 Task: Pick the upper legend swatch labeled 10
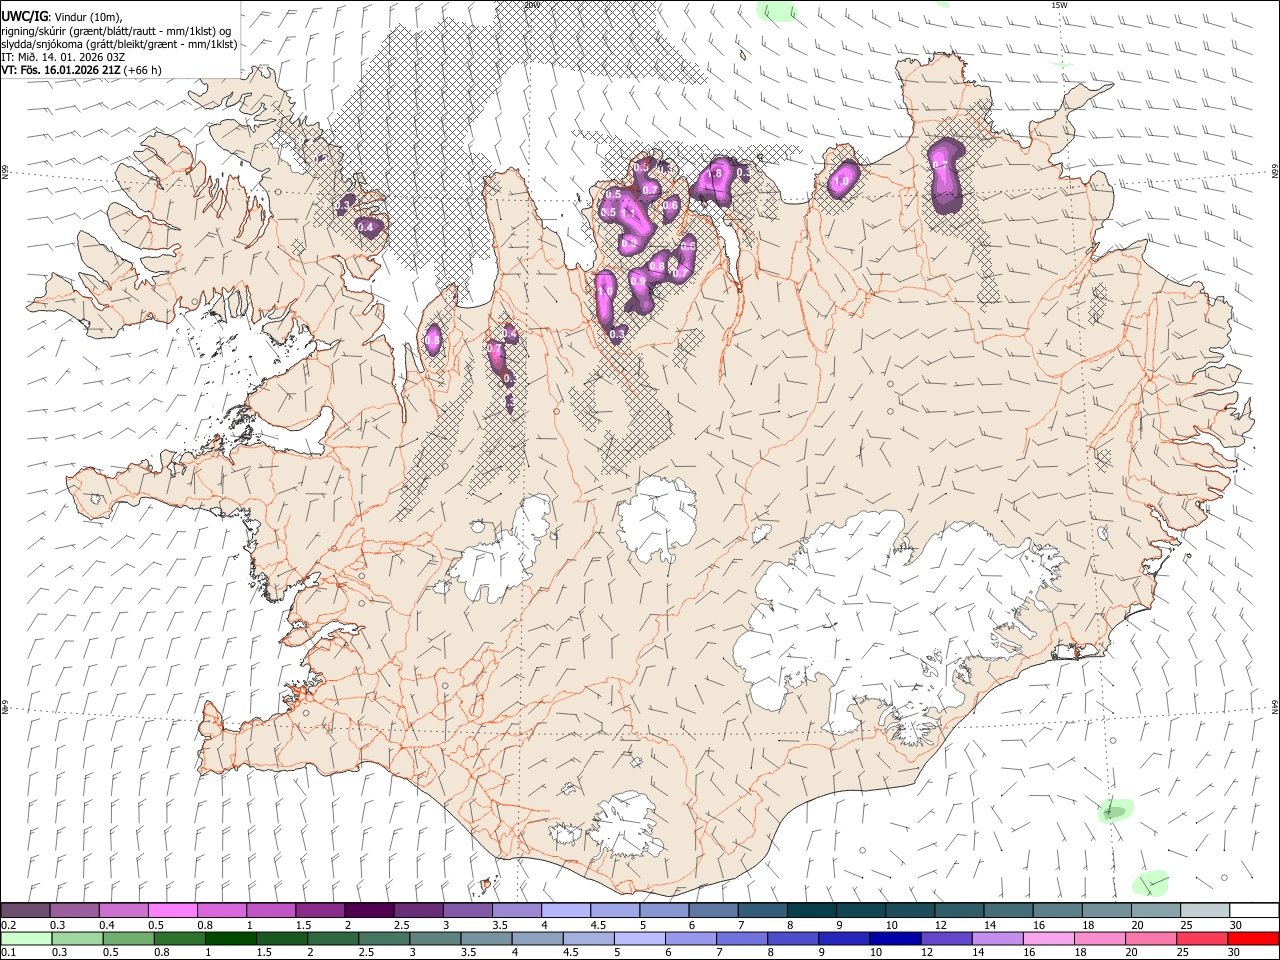click(x=910, y=910)
